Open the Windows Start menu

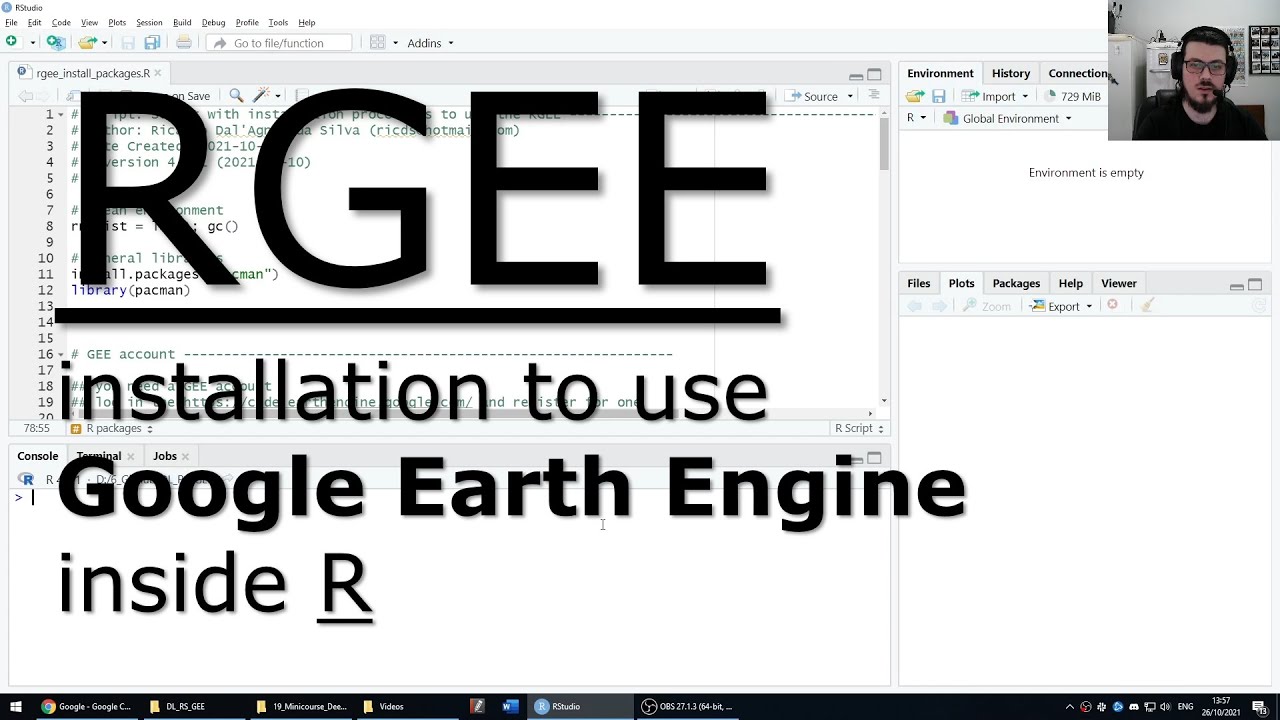point(16,706)
